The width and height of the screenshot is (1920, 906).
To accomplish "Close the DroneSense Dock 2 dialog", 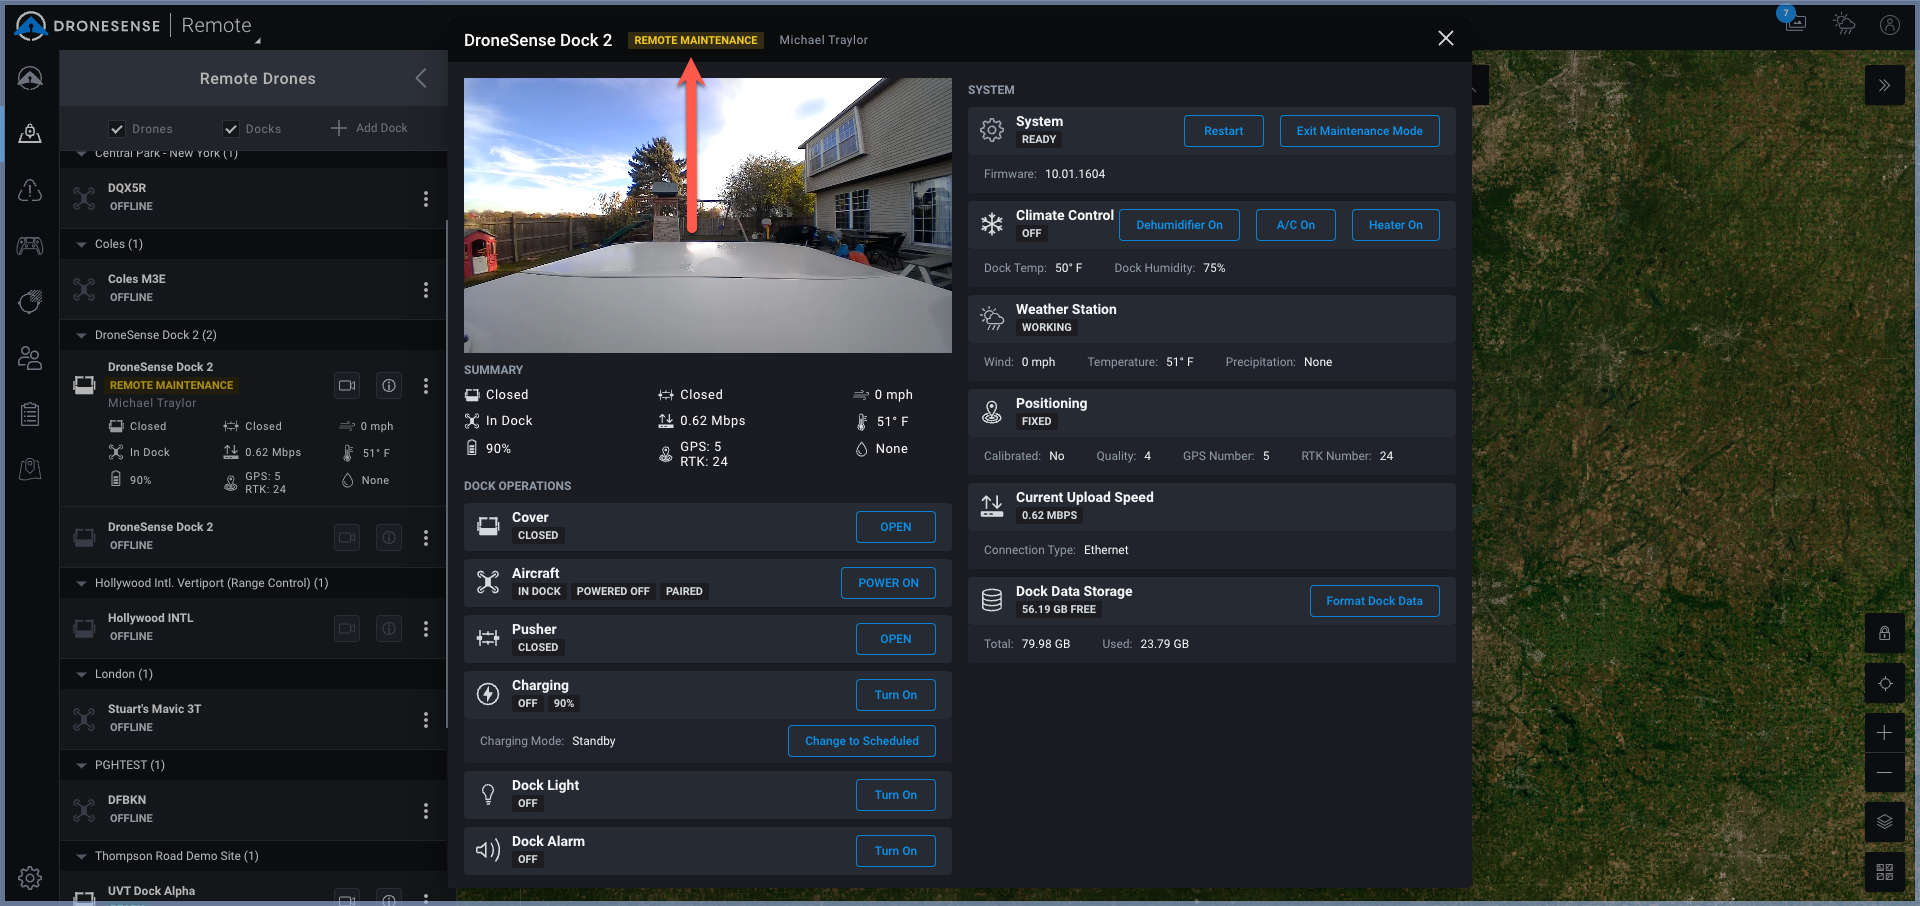I will pyautogui.click(x=1446, y=38).
